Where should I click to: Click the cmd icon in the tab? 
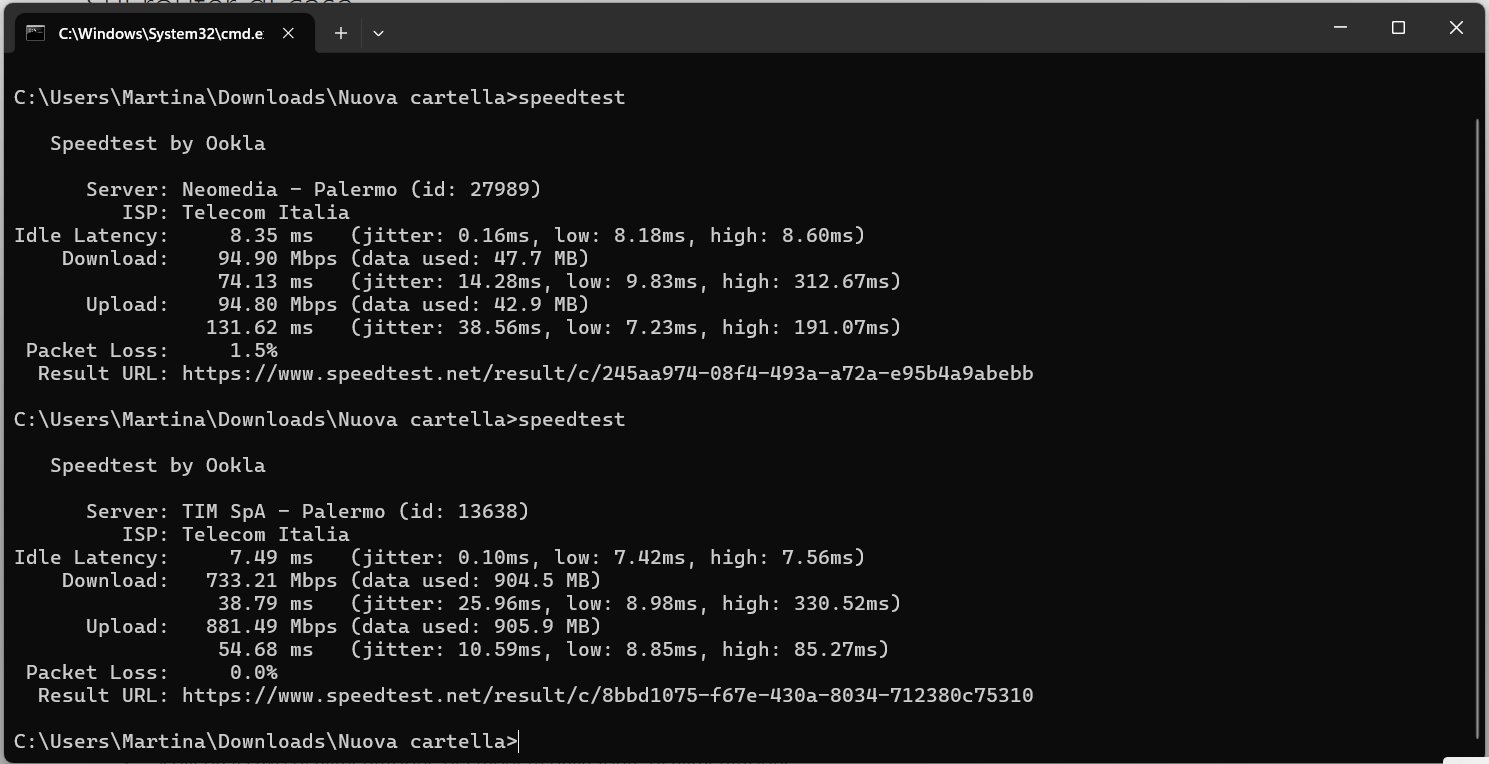[35, 33]
